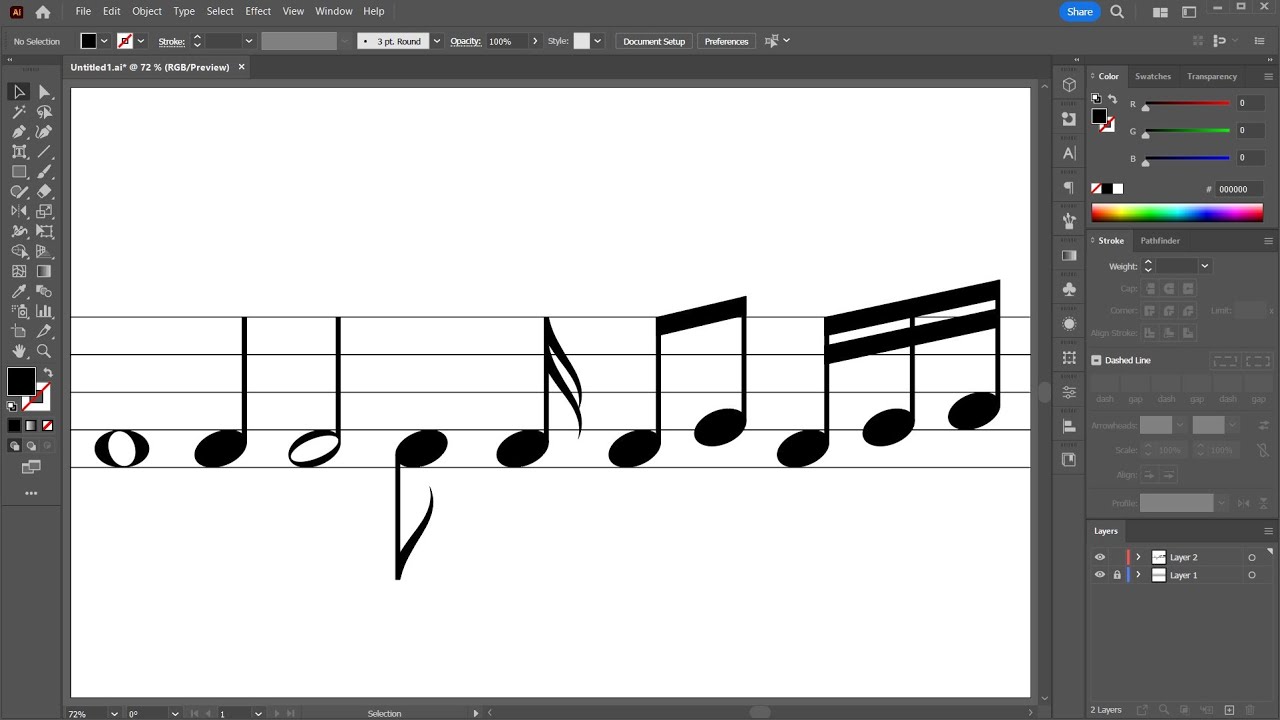Open the 3D and Materials panel icon

1069,85
